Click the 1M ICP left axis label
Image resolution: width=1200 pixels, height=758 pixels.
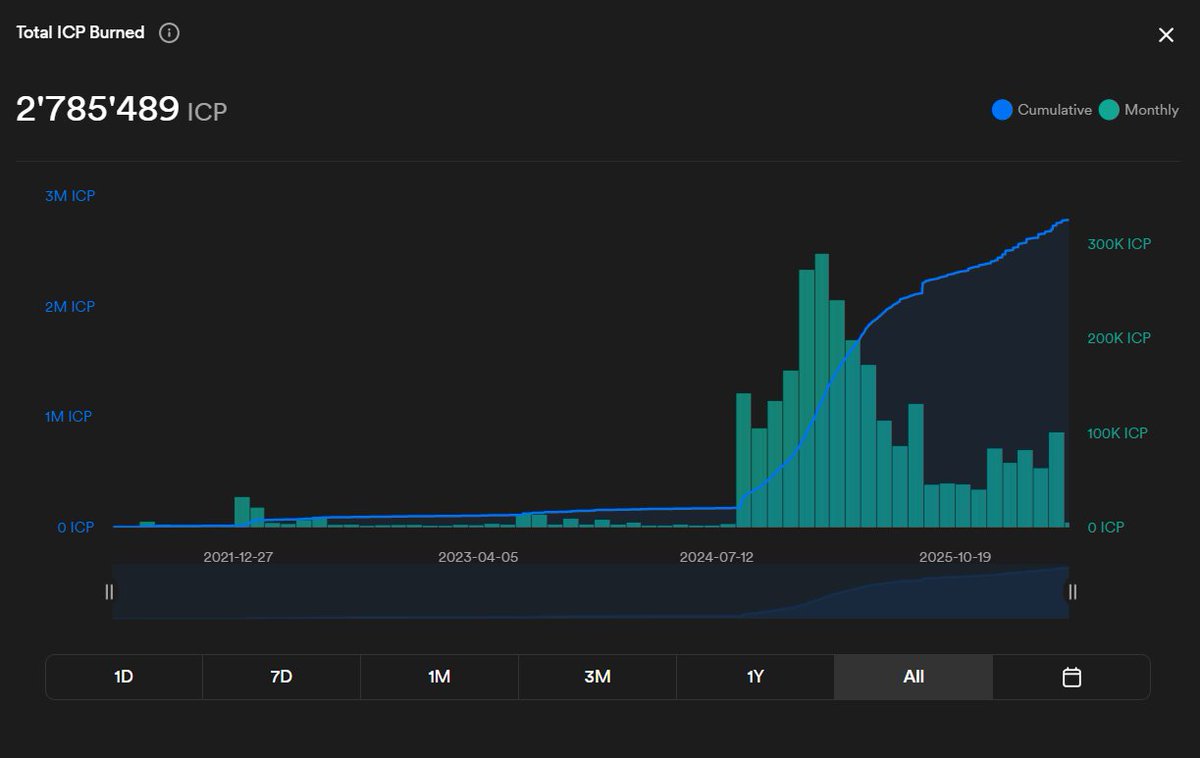pyautogui.click(x=68, y=416)
